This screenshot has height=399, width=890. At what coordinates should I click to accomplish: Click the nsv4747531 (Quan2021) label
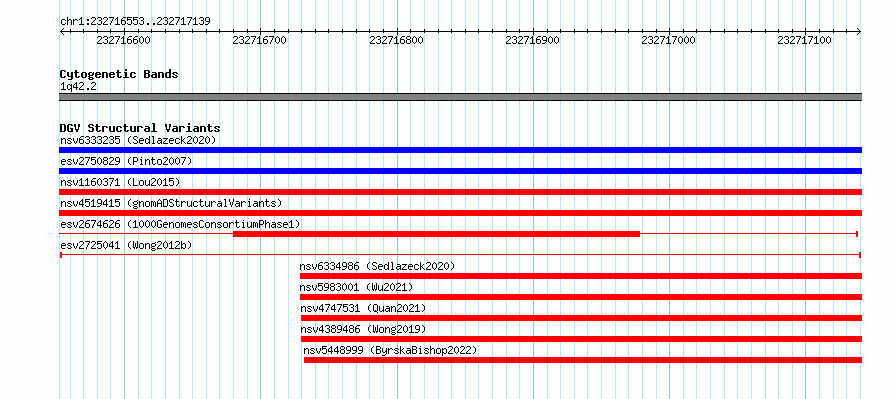(x=363, y=308)
